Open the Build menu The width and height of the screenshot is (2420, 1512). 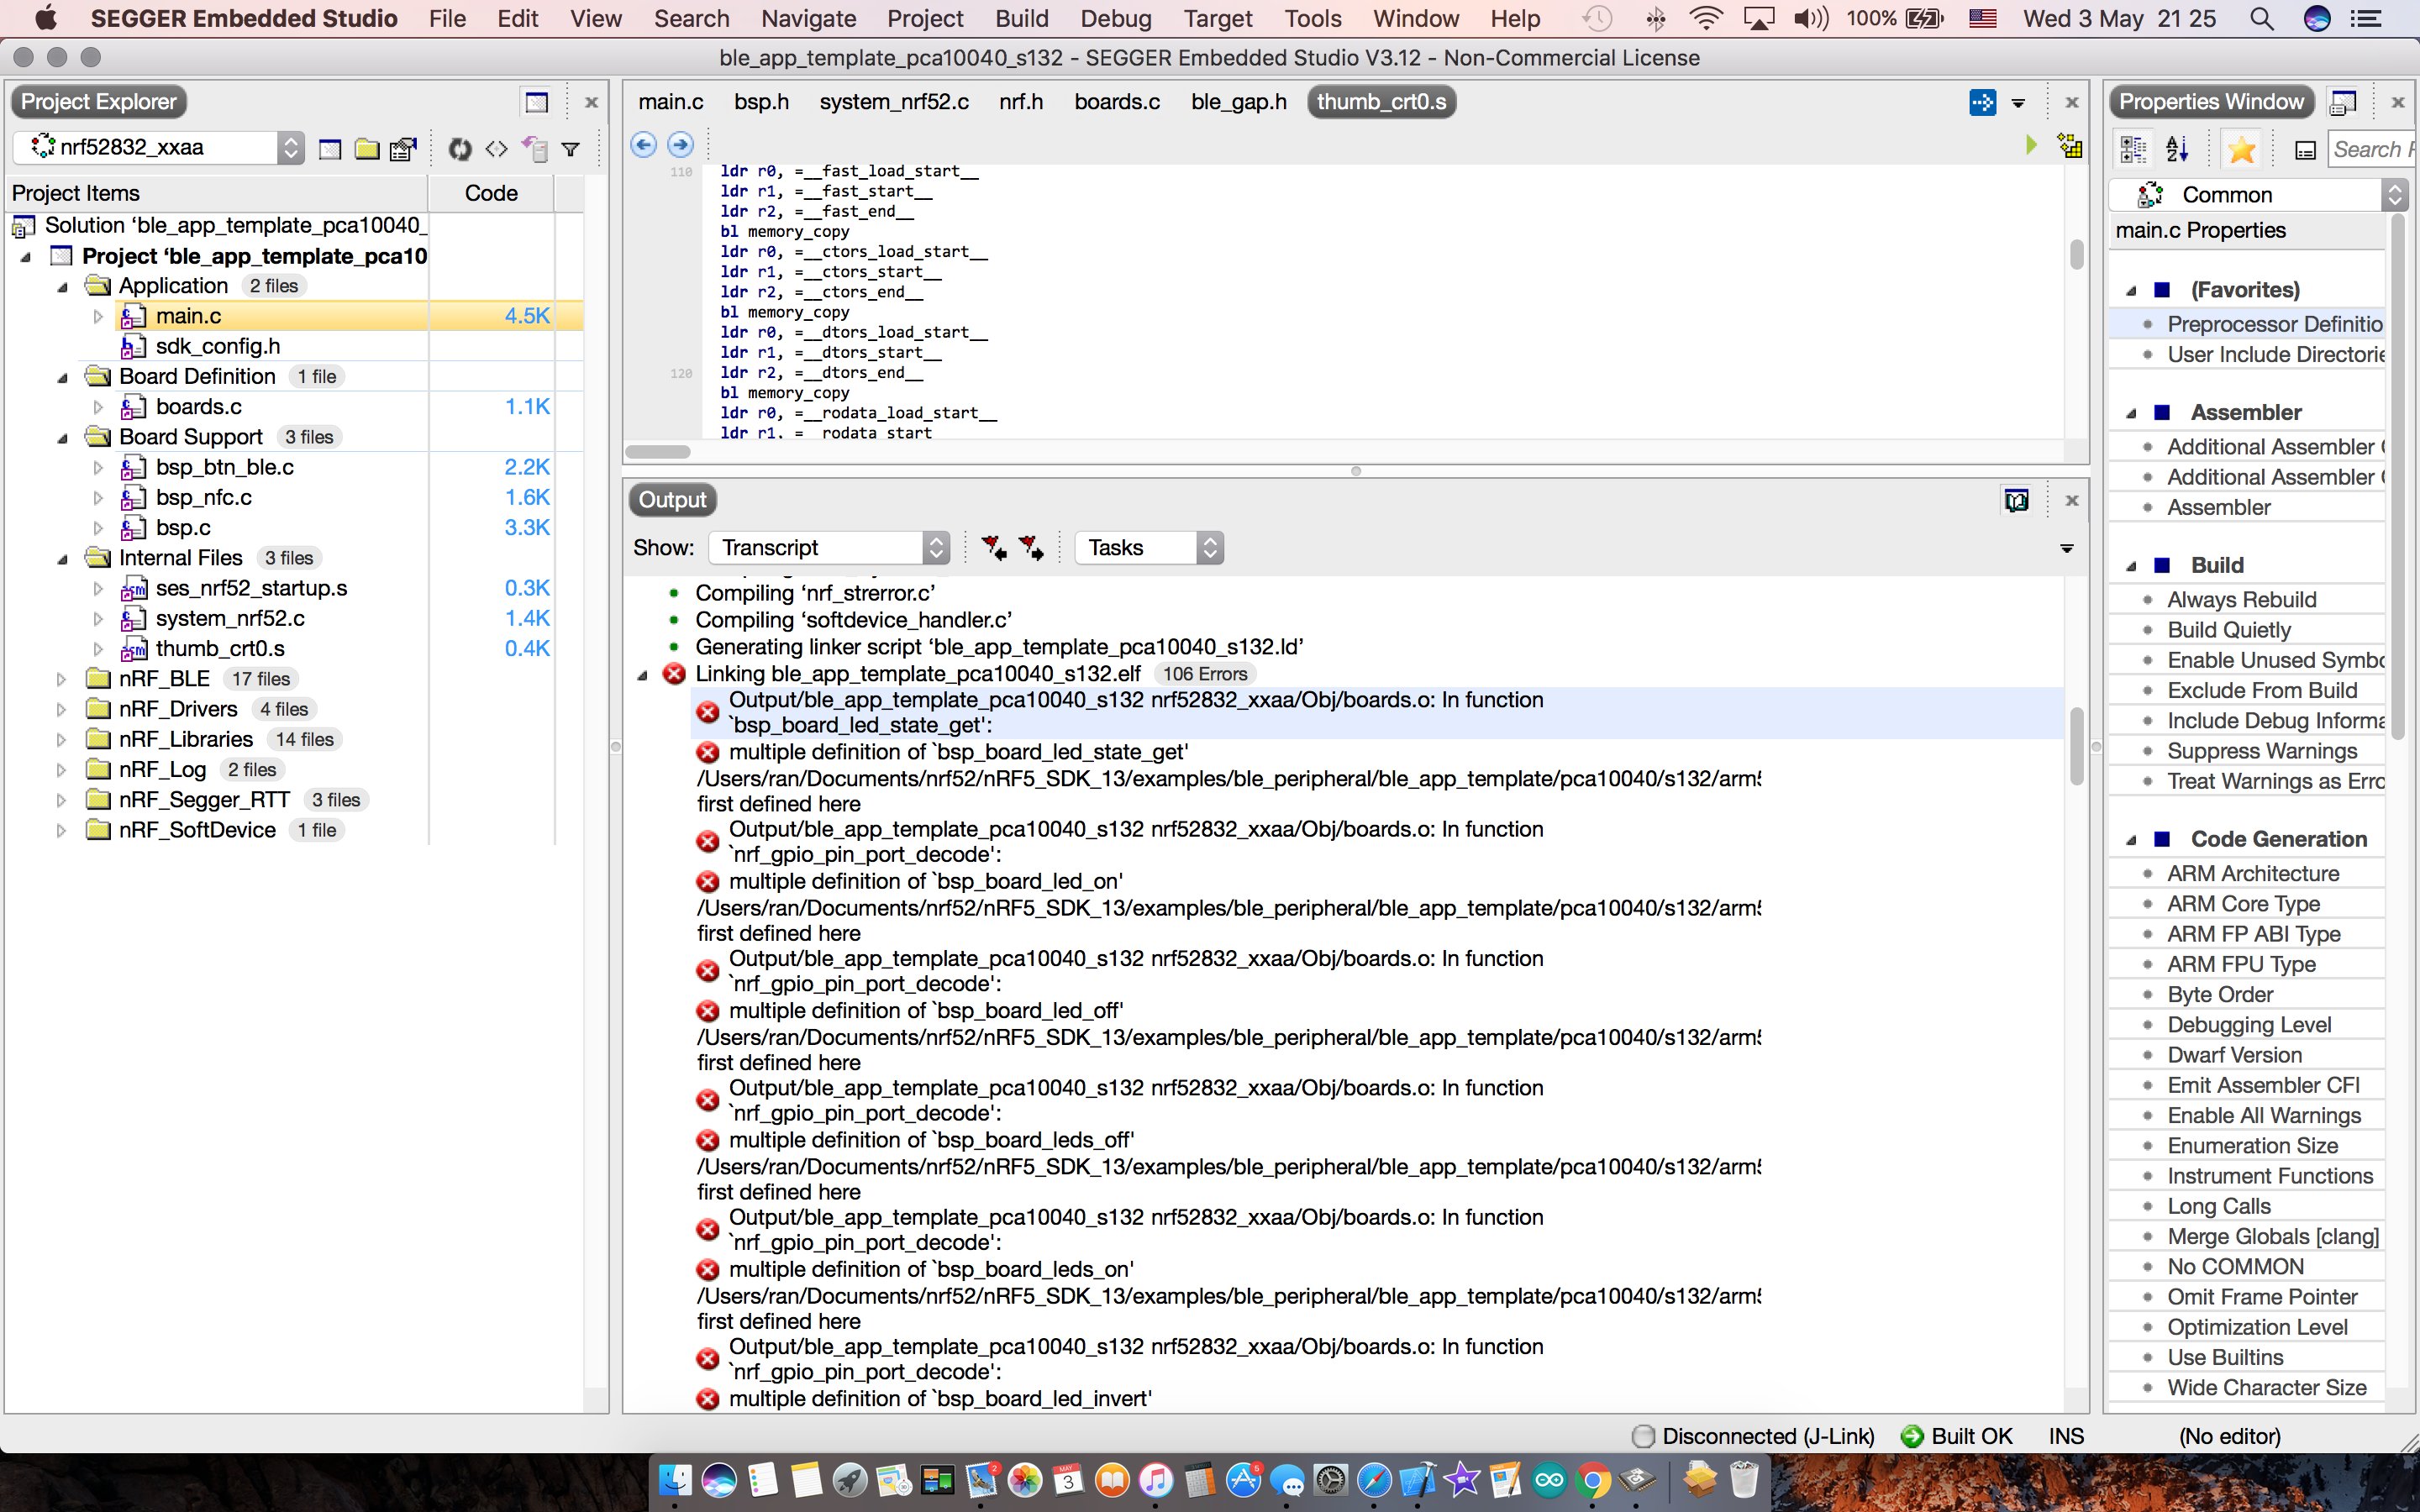click(x=1021, y=19)
